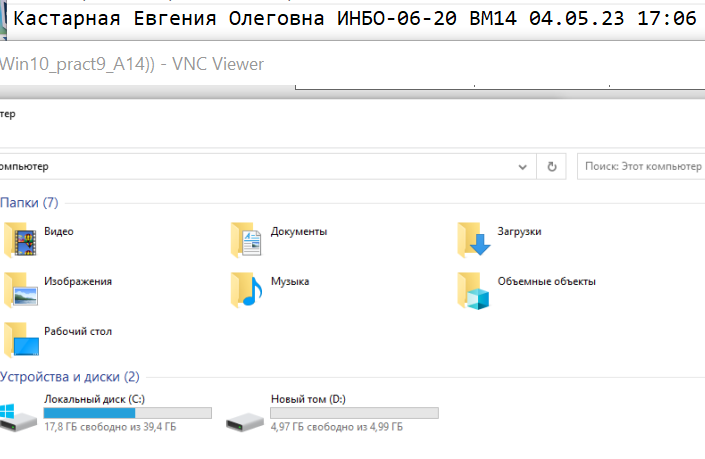Select the Видео label

[x=59, y=232]
